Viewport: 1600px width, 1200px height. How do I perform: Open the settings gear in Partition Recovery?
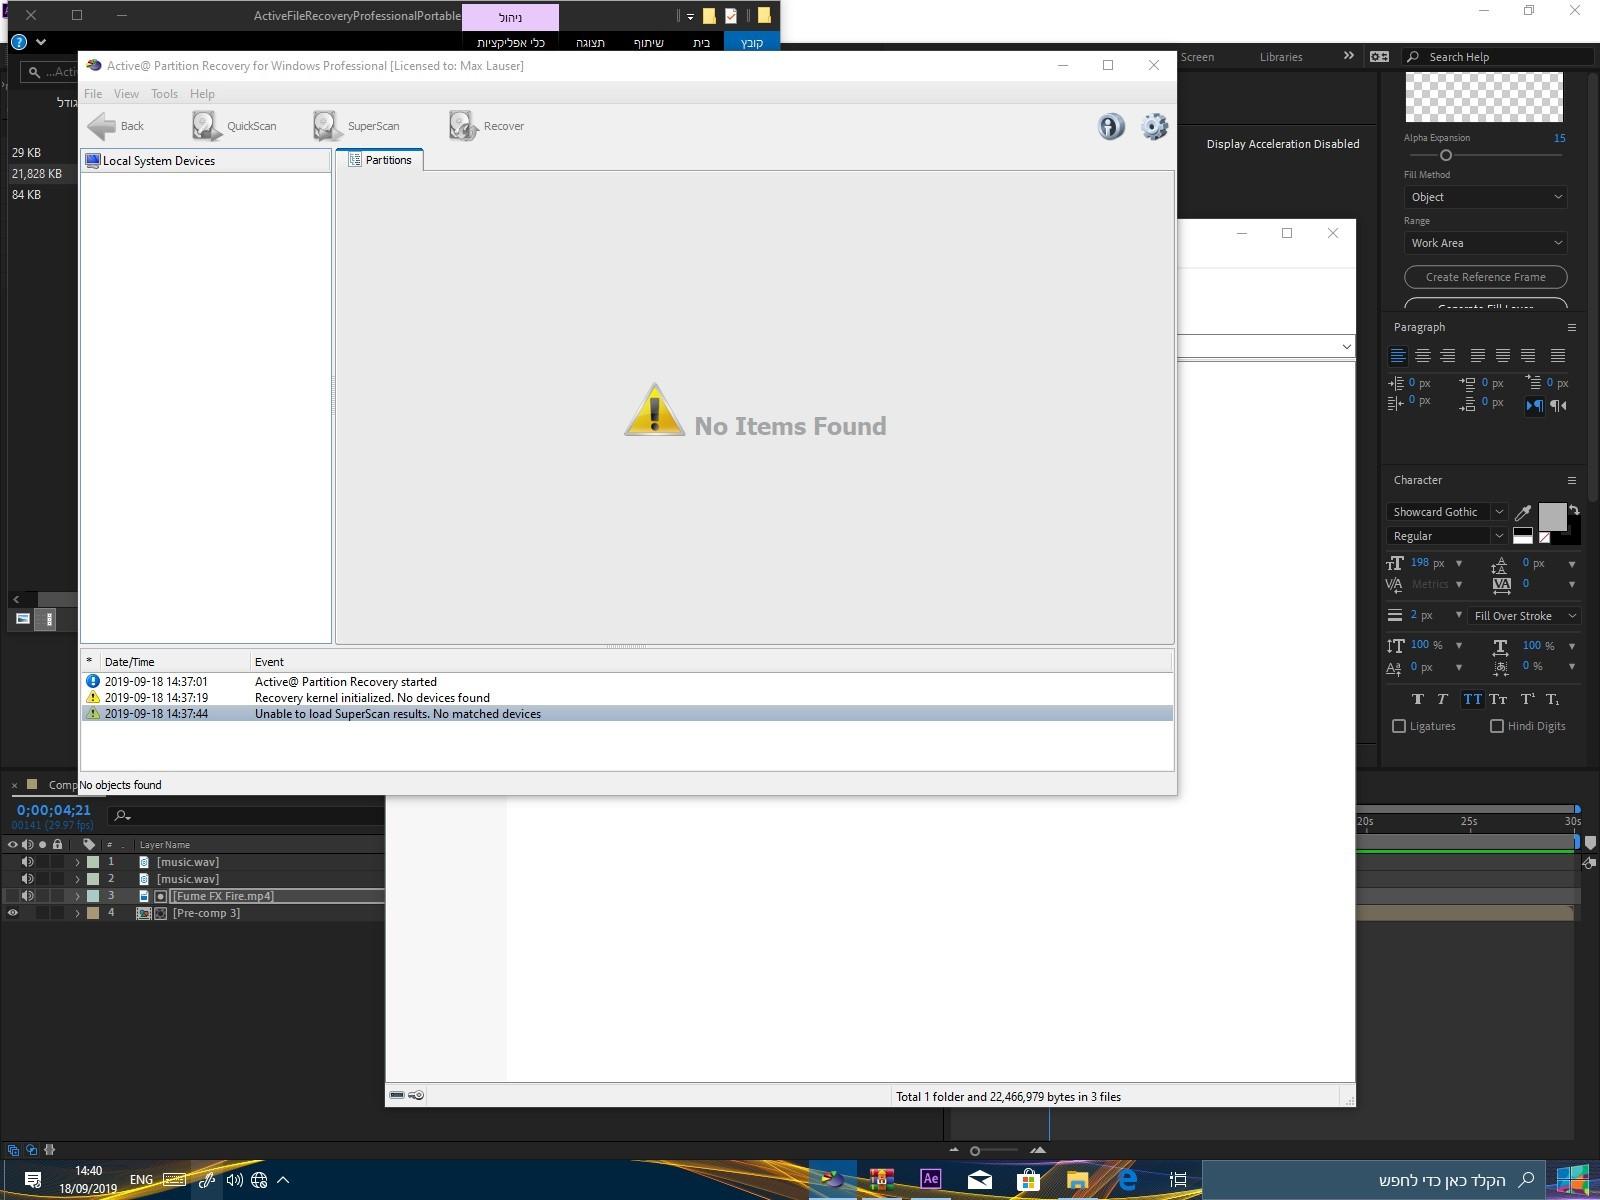click(1154, 126)
